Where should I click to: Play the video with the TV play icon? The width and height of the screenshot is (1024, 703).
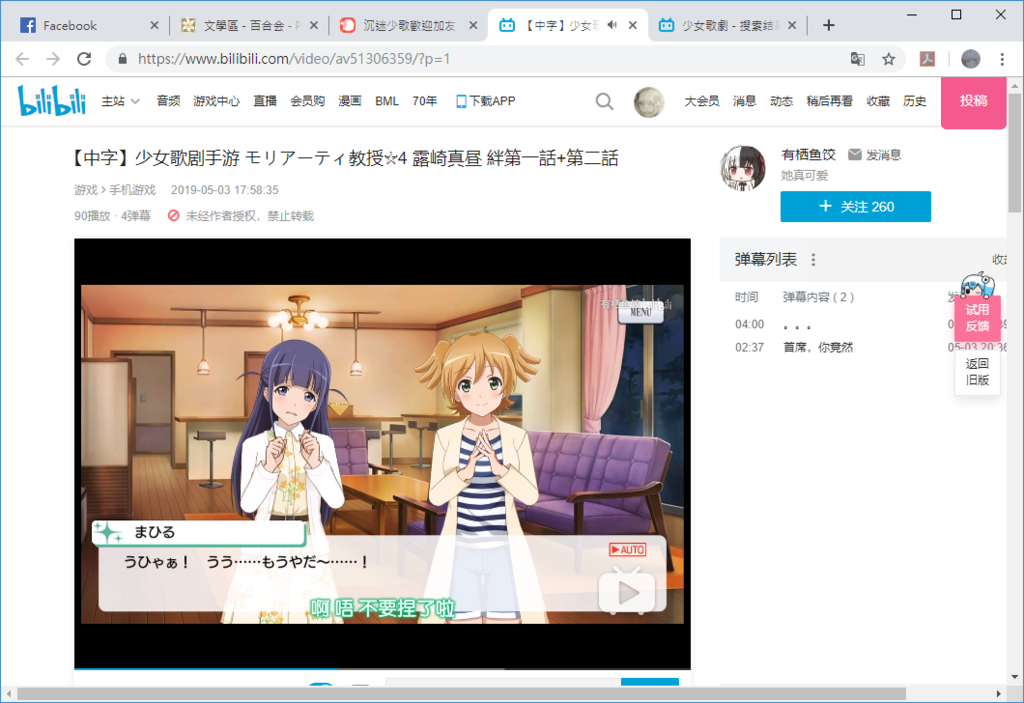click(627, 591)
